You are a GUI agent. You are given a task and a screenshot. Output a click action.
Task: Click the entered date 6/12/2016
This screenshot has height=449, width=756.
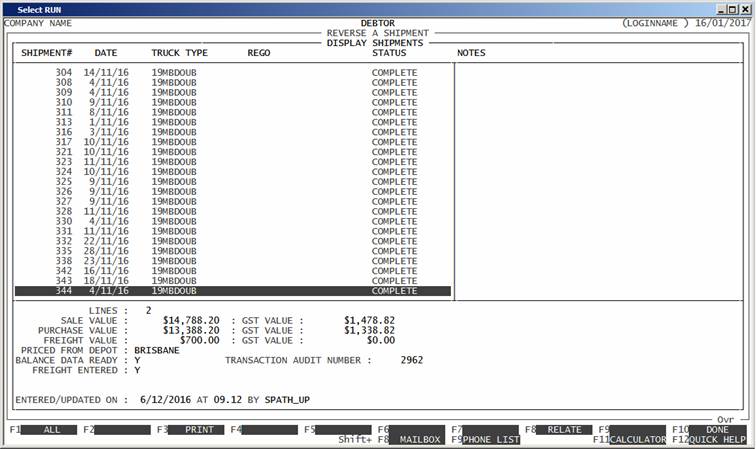pyautogui.click(x=165, y=400)
